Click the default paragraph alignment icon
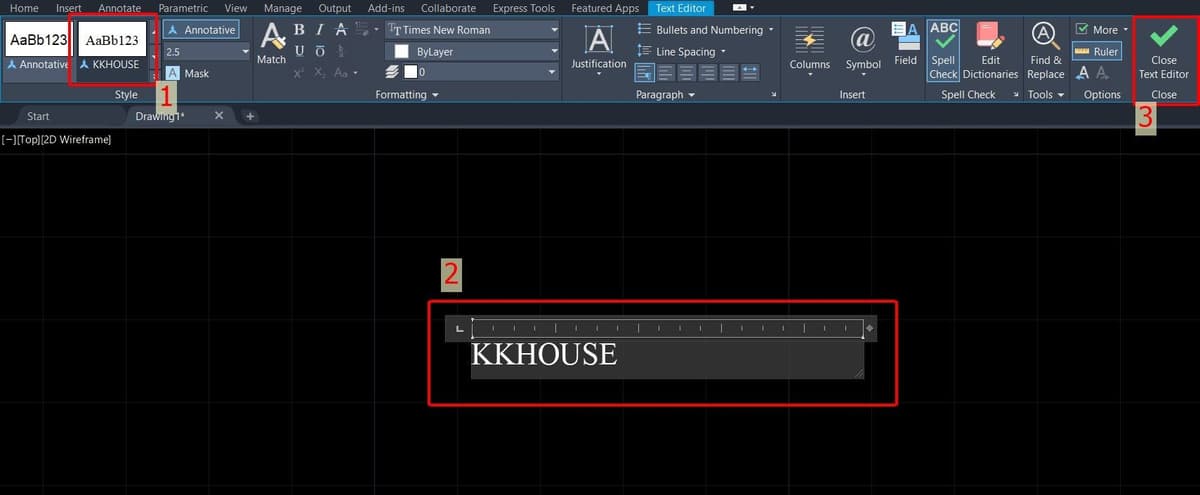This screenshot has width=1200, height=495. (644, 72)
